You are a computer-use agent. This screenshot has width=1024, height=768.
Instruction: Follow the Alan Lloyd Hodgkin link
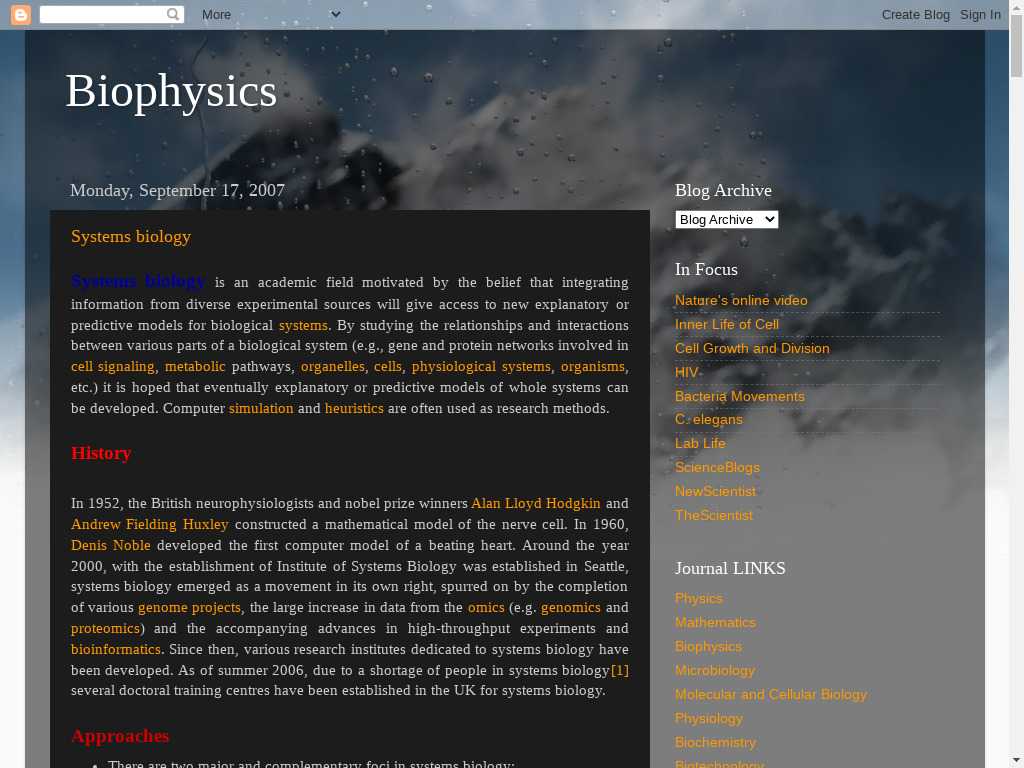tap(536, 503)
